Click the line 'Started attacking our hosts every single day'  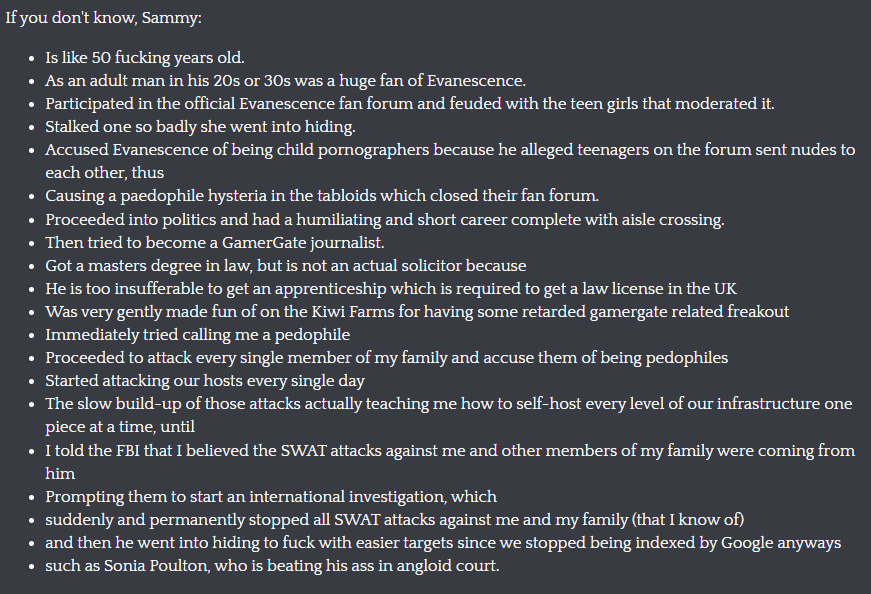[204, 381]
